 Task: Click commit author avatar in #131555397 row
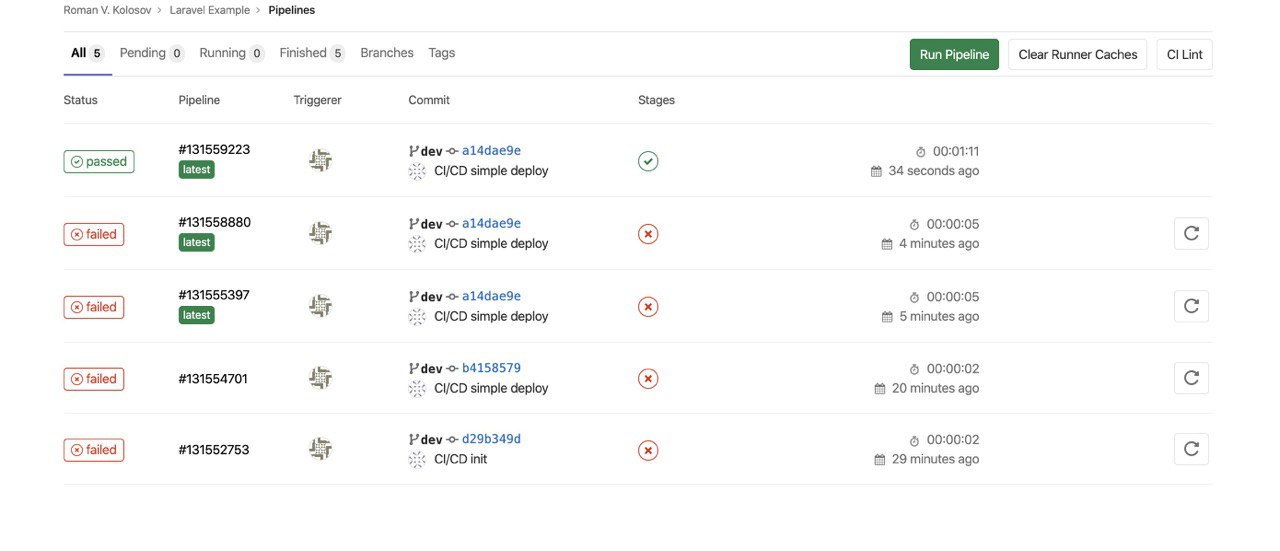(x=417, y=317)
